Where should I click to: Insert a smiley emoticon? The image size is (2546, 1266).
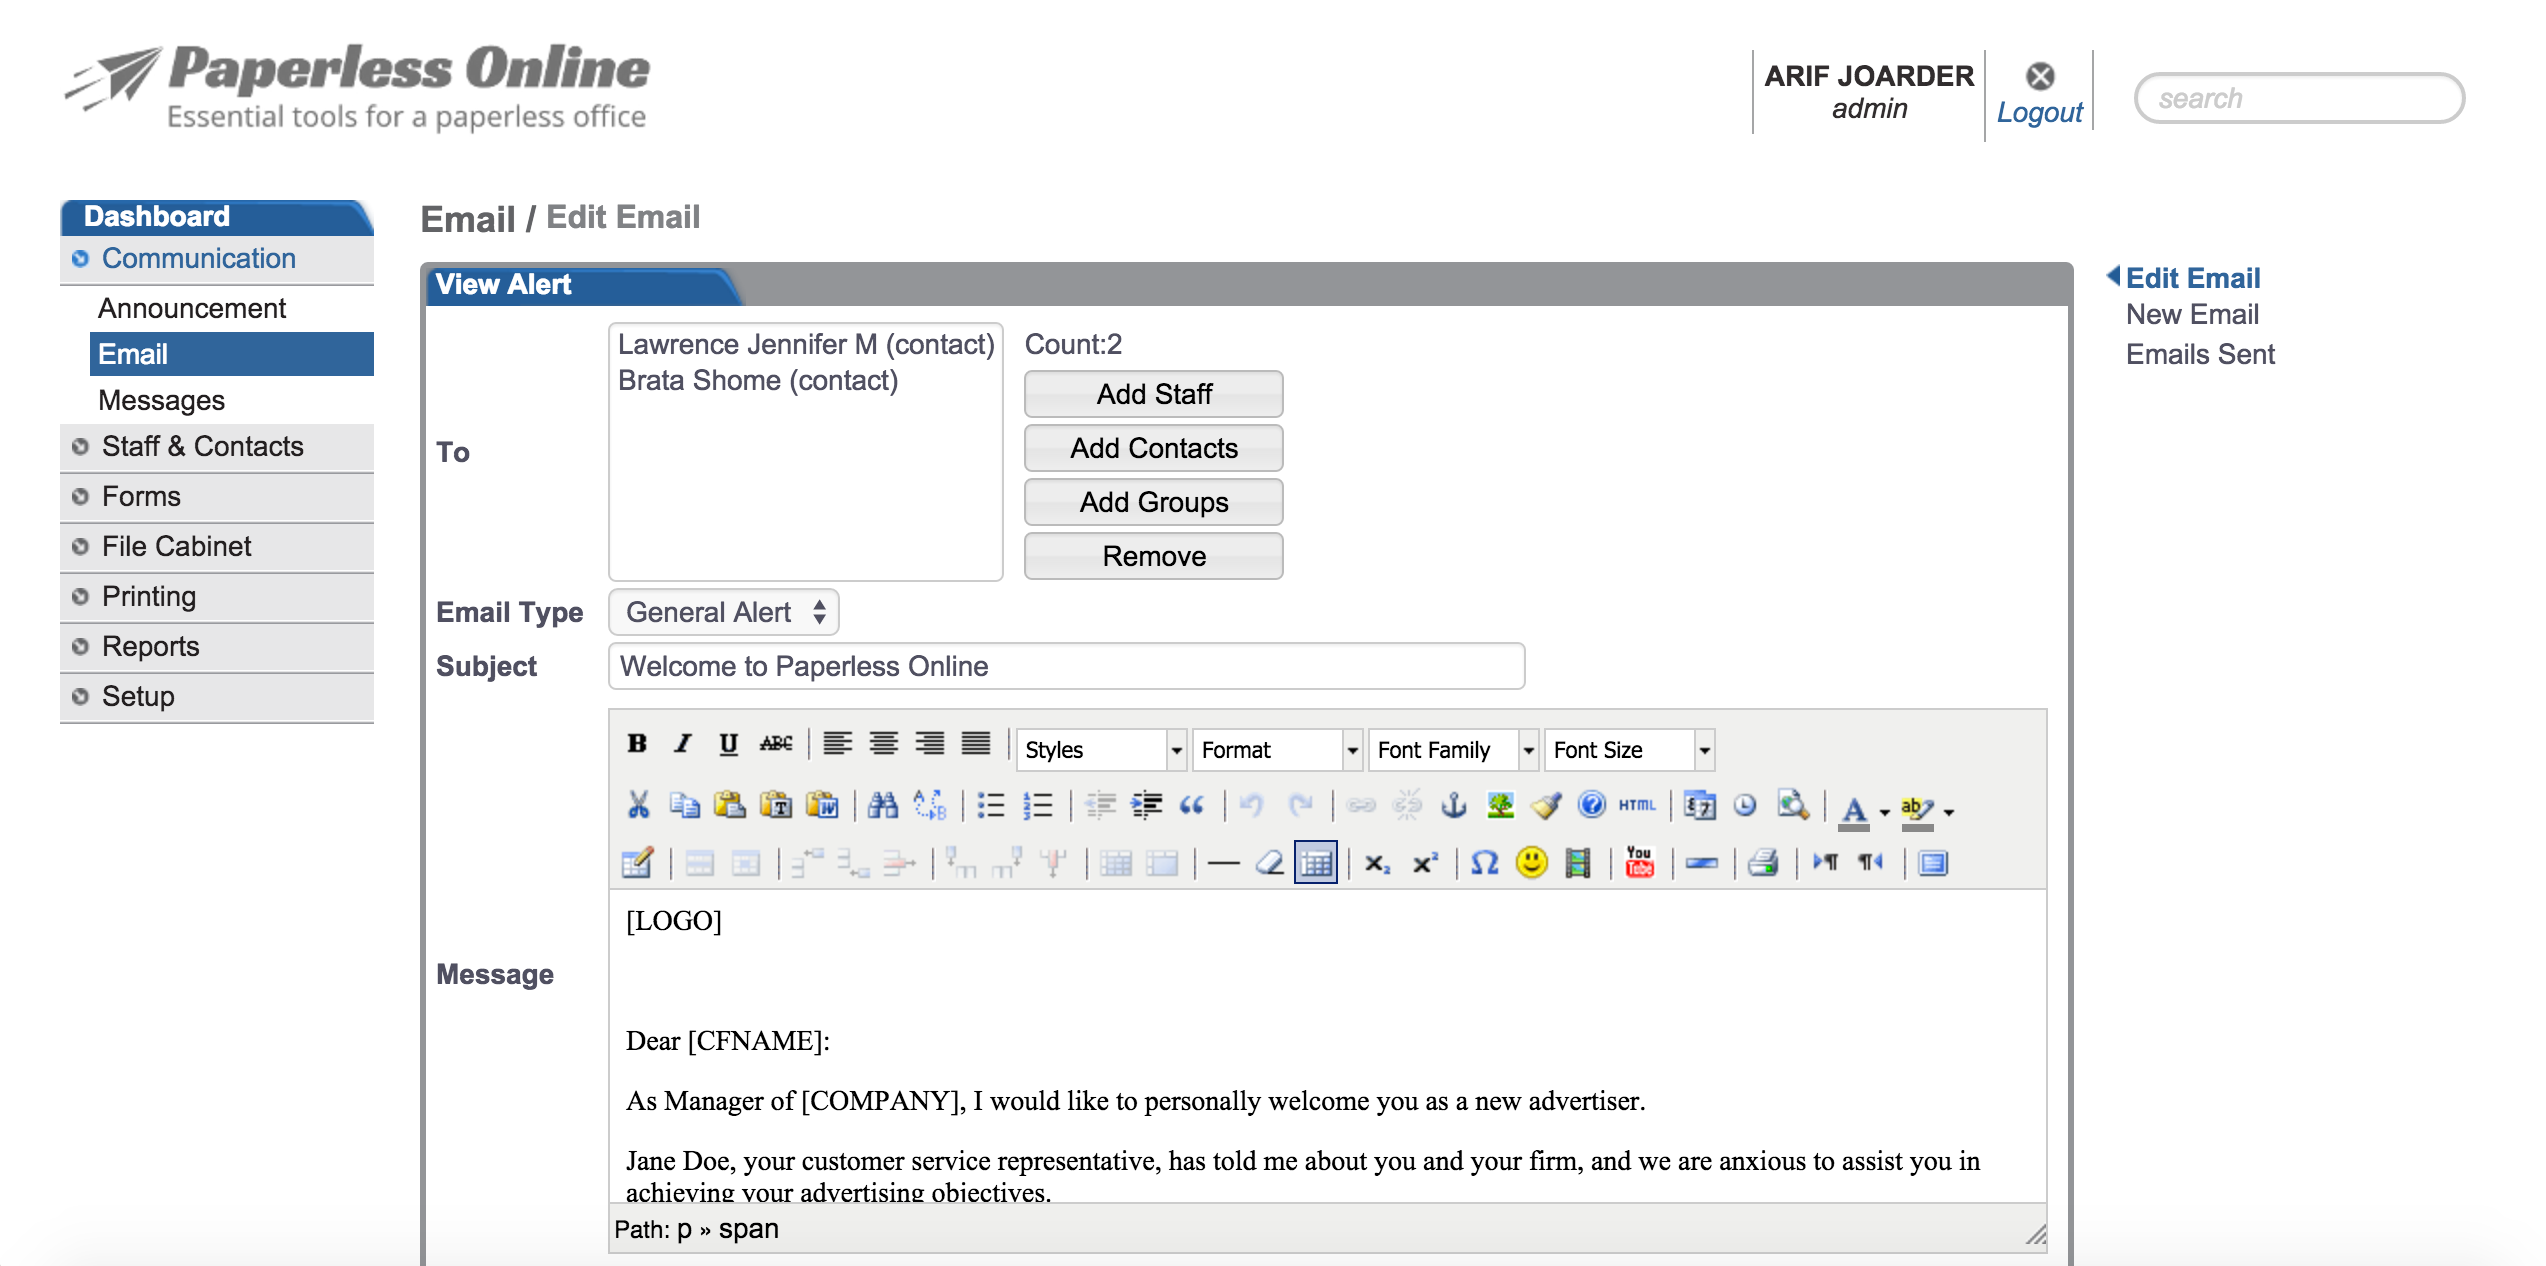pyautogui.click(x=1531, y=862)
